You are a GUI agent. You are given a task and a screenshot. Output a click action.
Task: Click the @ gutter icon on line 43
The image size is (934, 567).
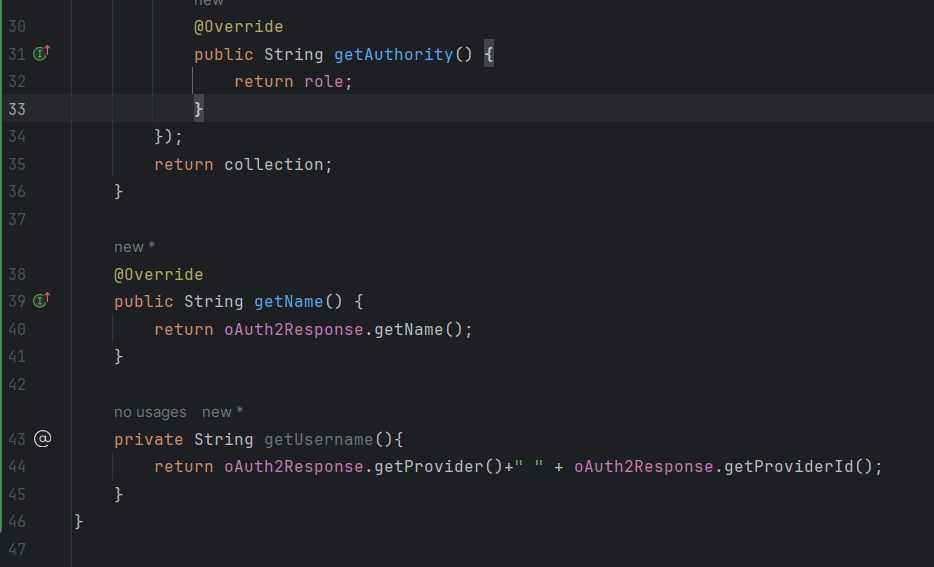[x=42, y=439]
